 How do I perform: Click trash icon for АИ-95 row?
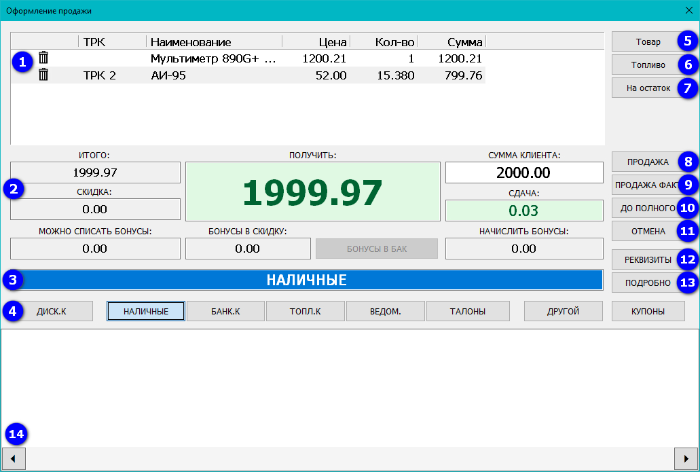tap(43, 75)
